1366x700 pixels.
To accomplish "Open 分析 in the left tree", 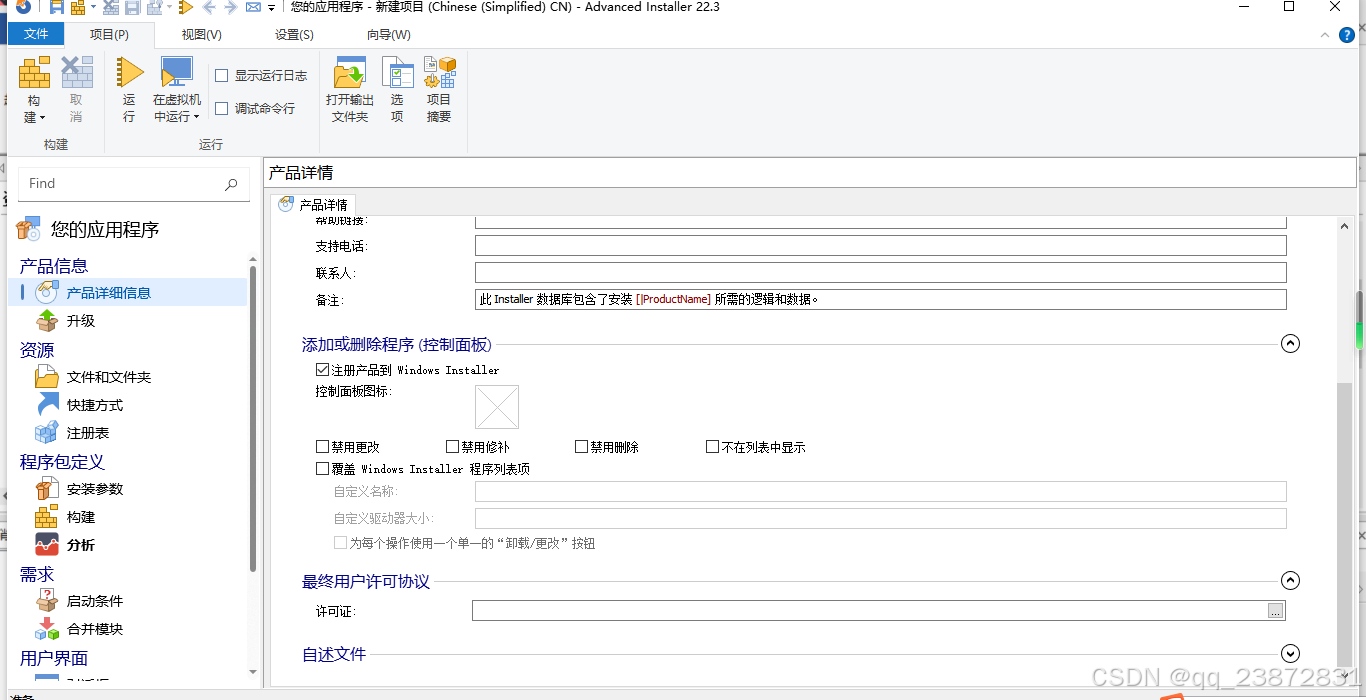I will (66, 545).
